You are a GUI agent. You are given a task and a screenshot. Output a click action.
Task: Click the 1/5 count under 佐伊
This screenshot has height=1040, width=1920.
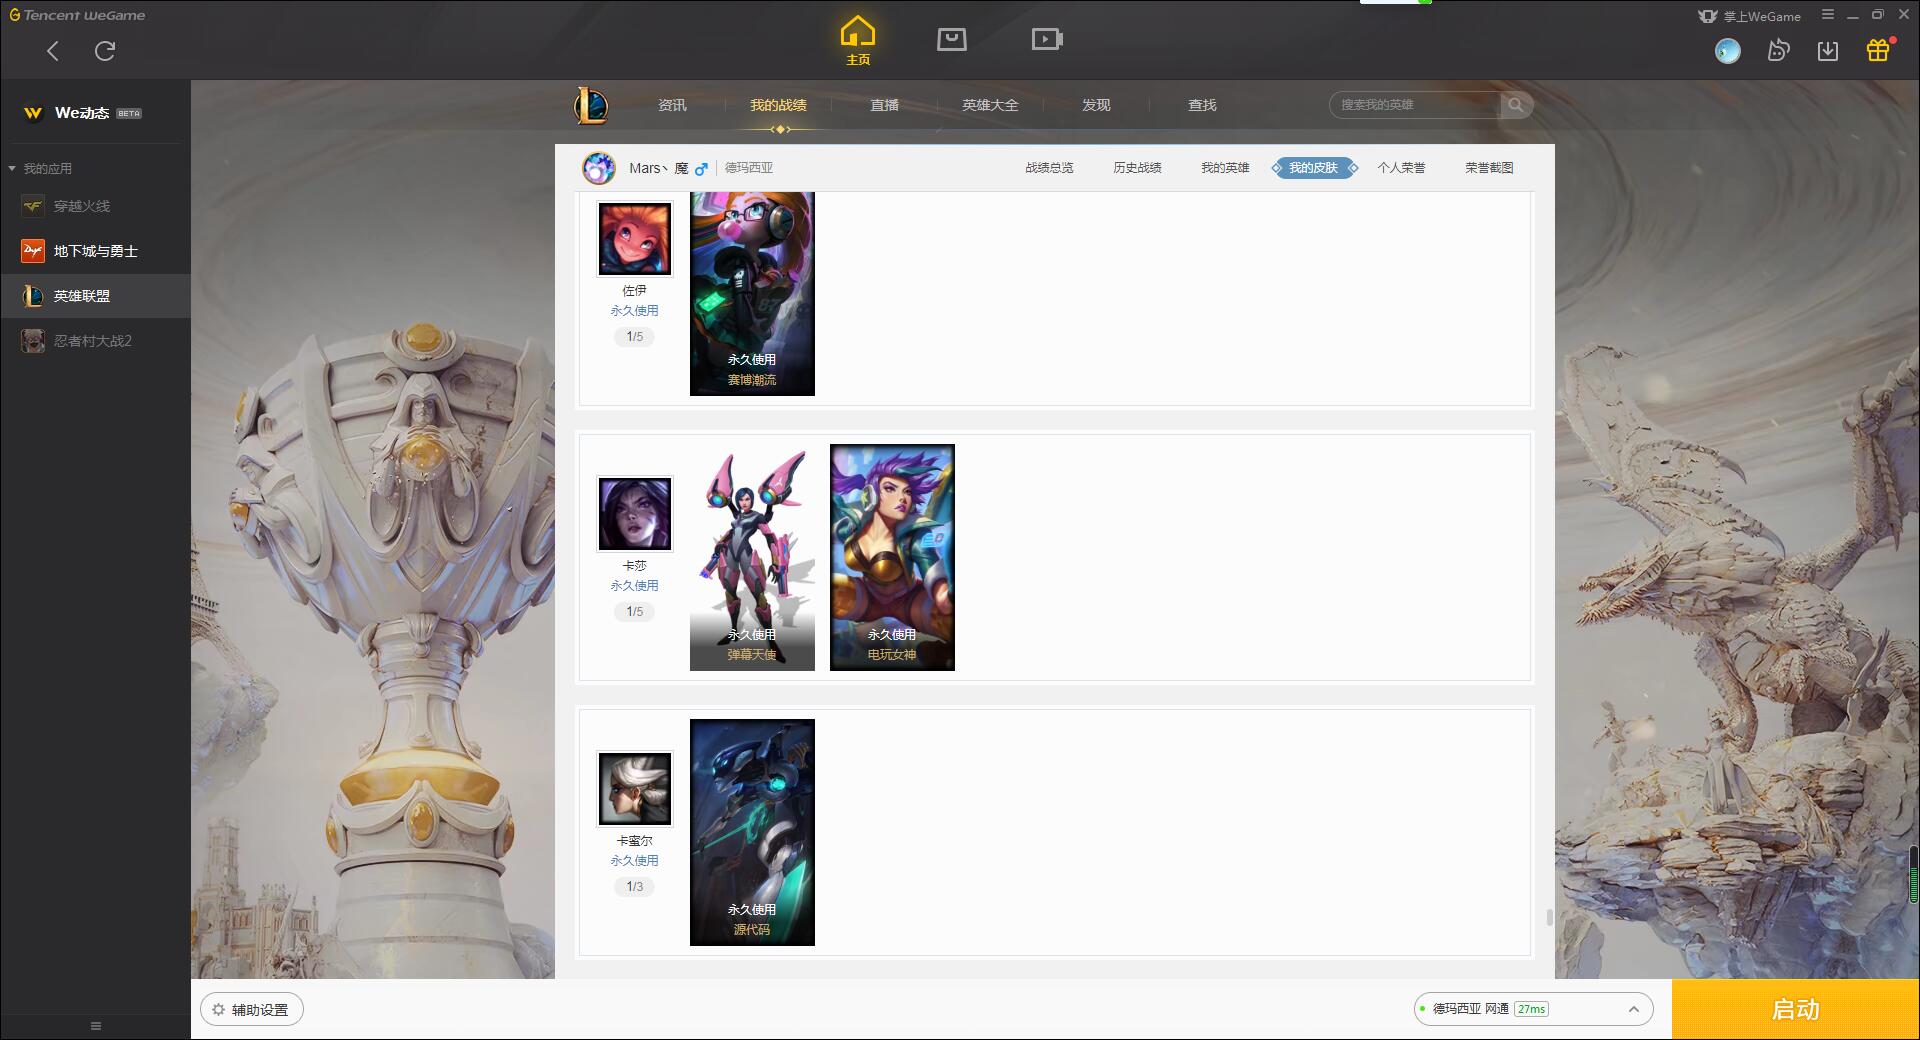[635, 337]
